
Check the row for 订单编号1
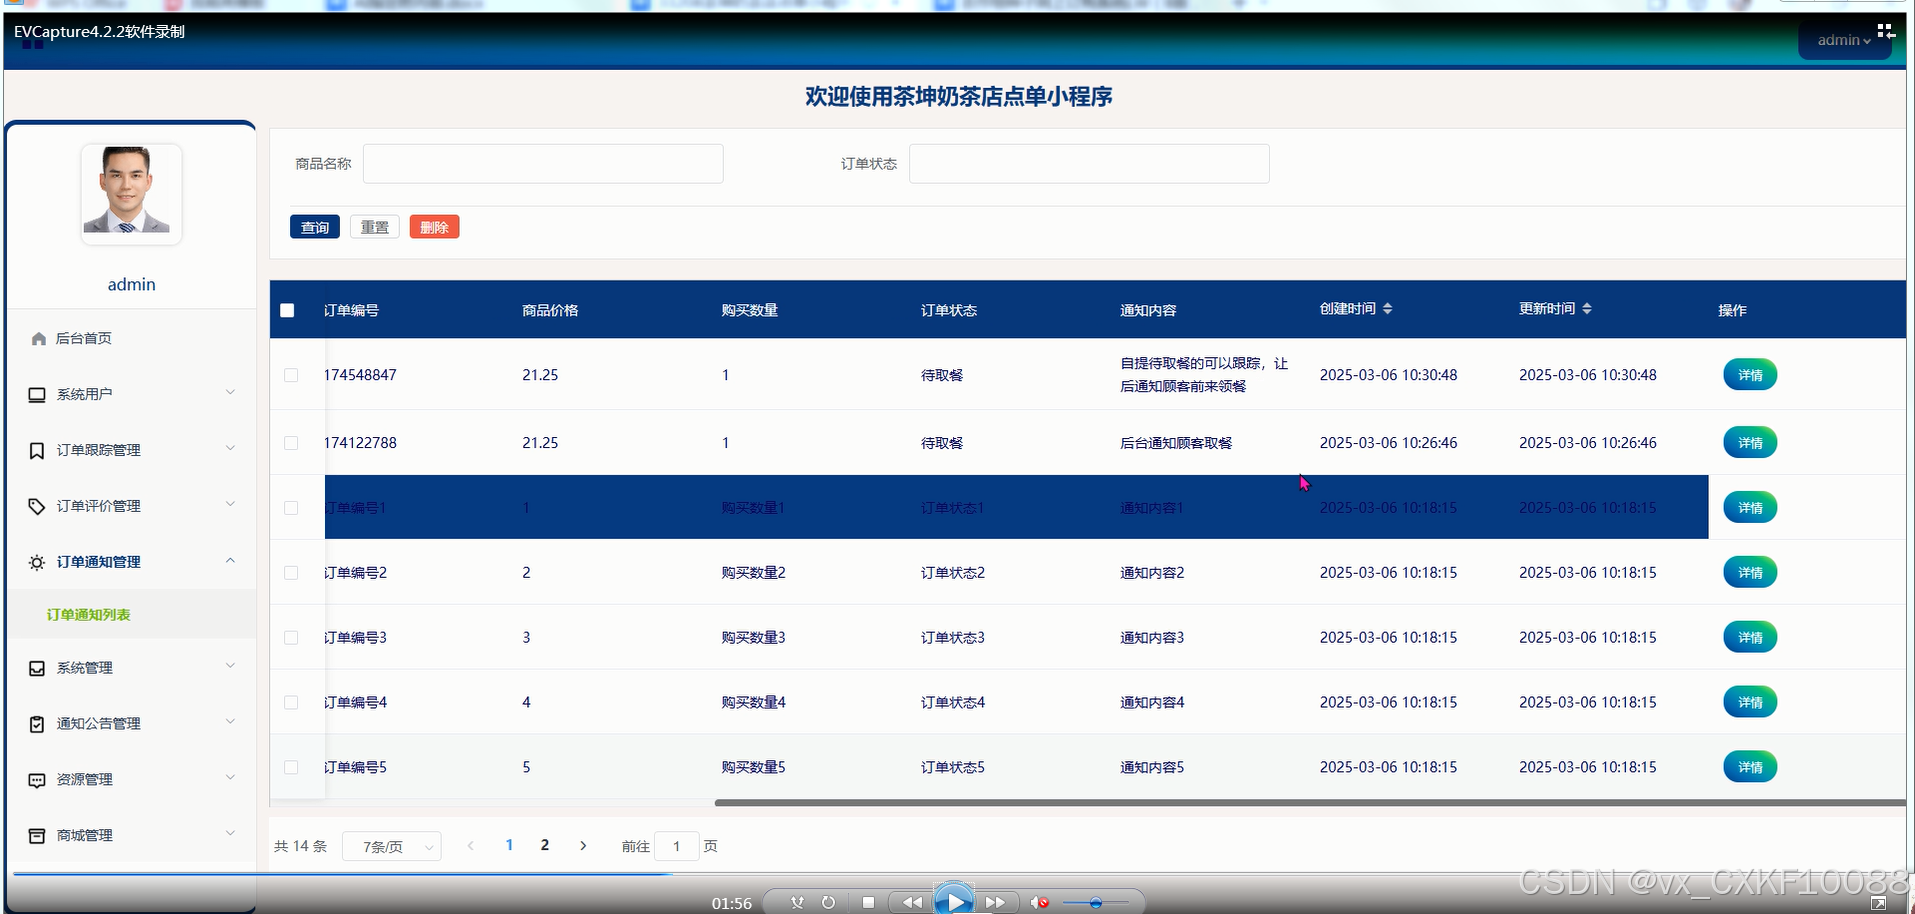[x=291, y=508]
